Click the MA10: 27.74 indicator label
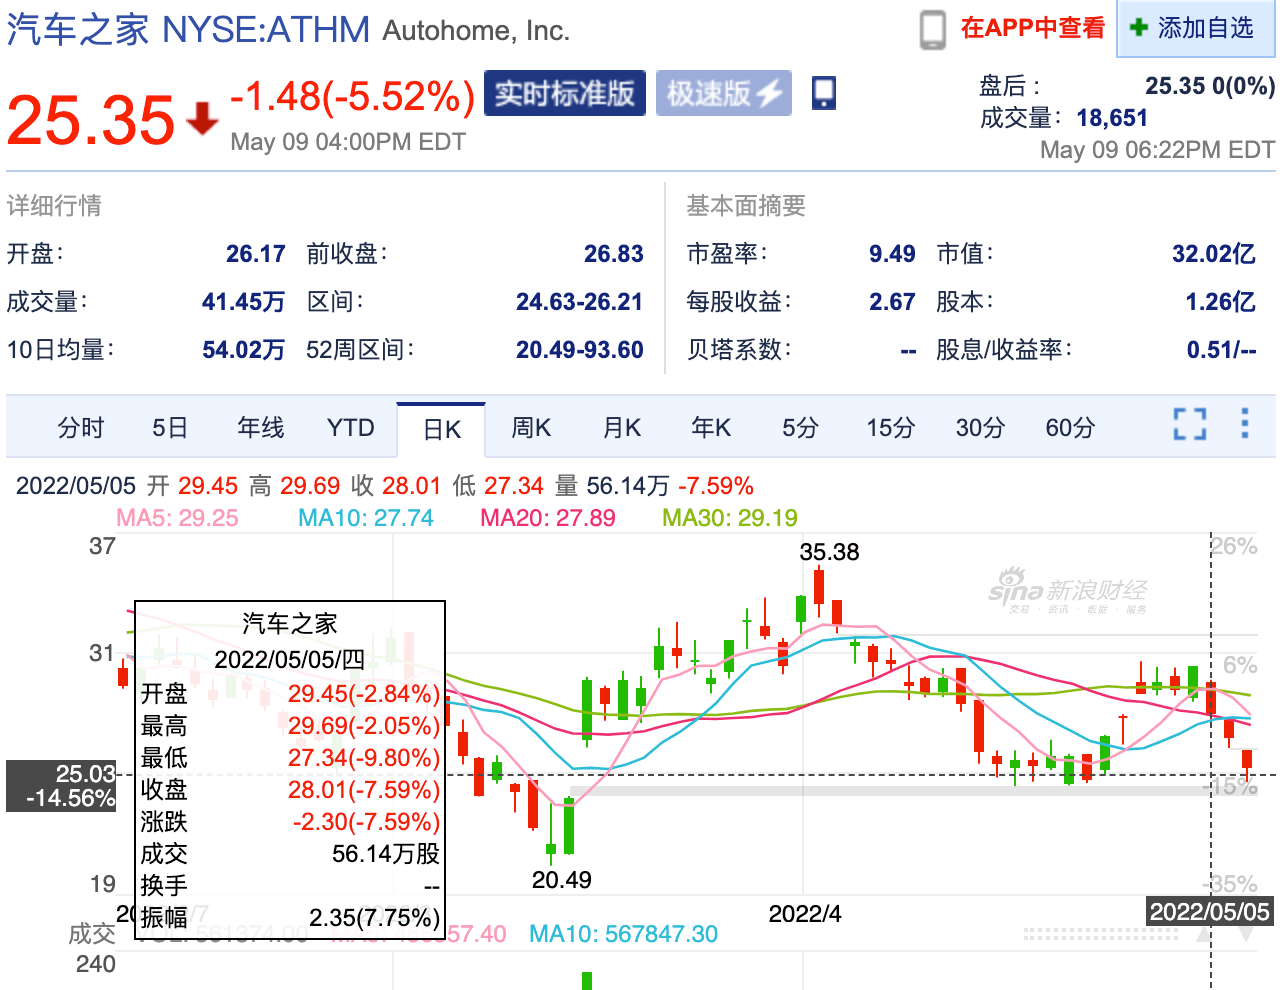This screenshot has width=1286, height=990. 366,518
